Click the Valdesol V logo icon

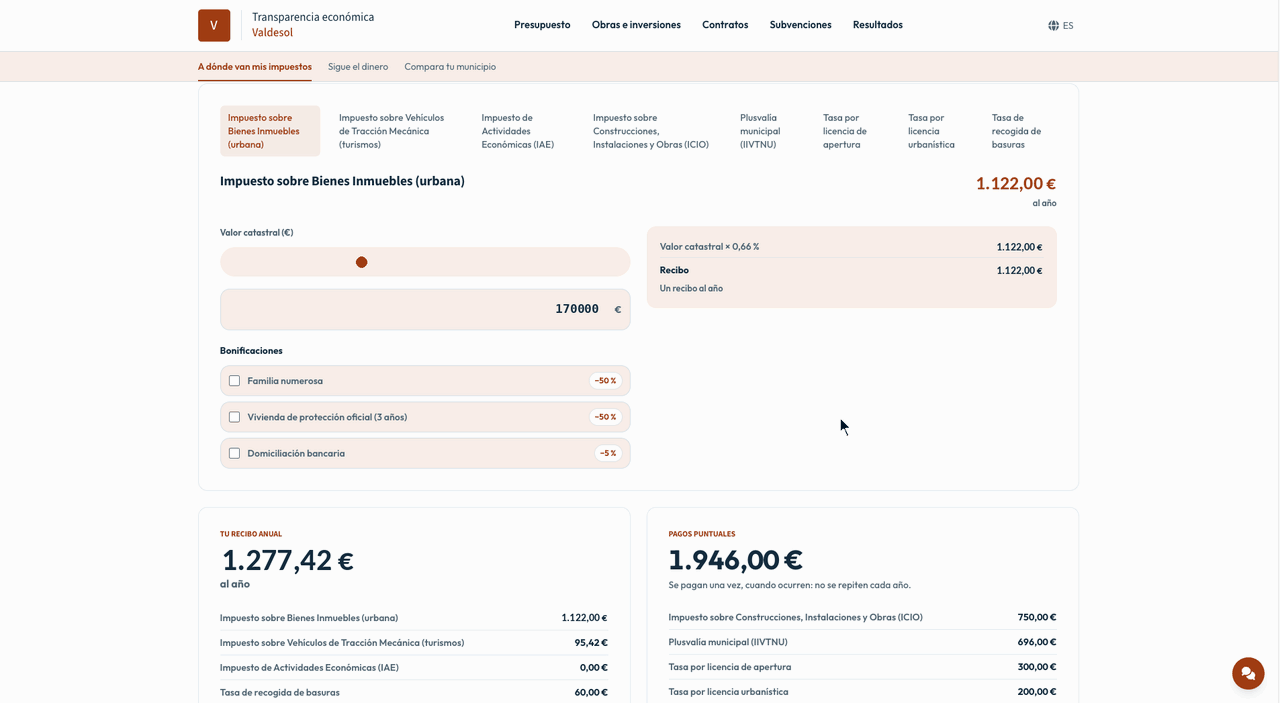point(214,25)
